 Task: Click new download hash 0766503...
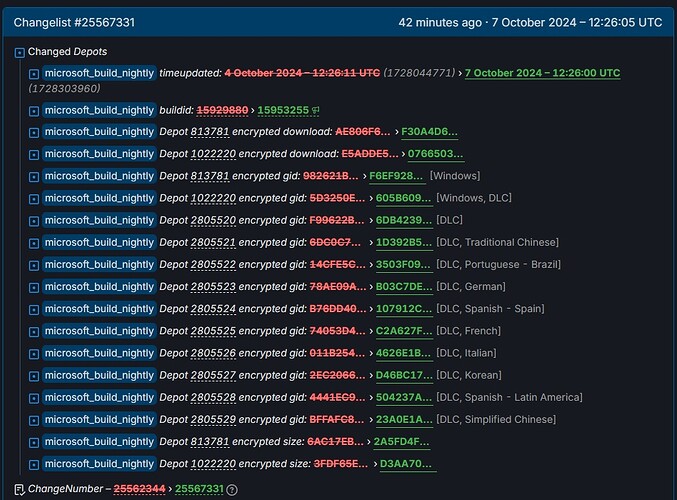[435, 154]
